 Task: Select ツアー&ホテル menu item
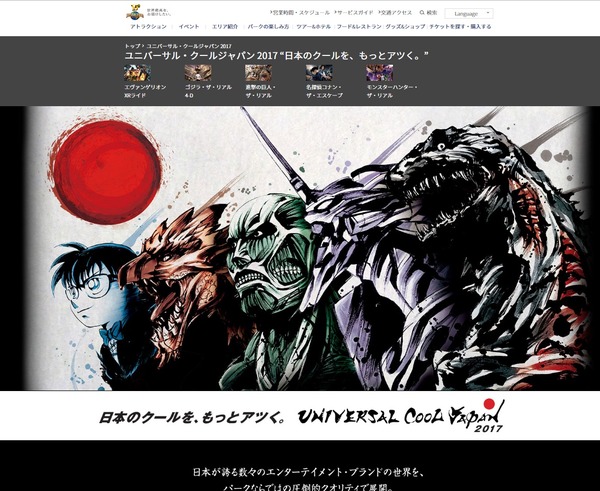[x=313, y=26]
